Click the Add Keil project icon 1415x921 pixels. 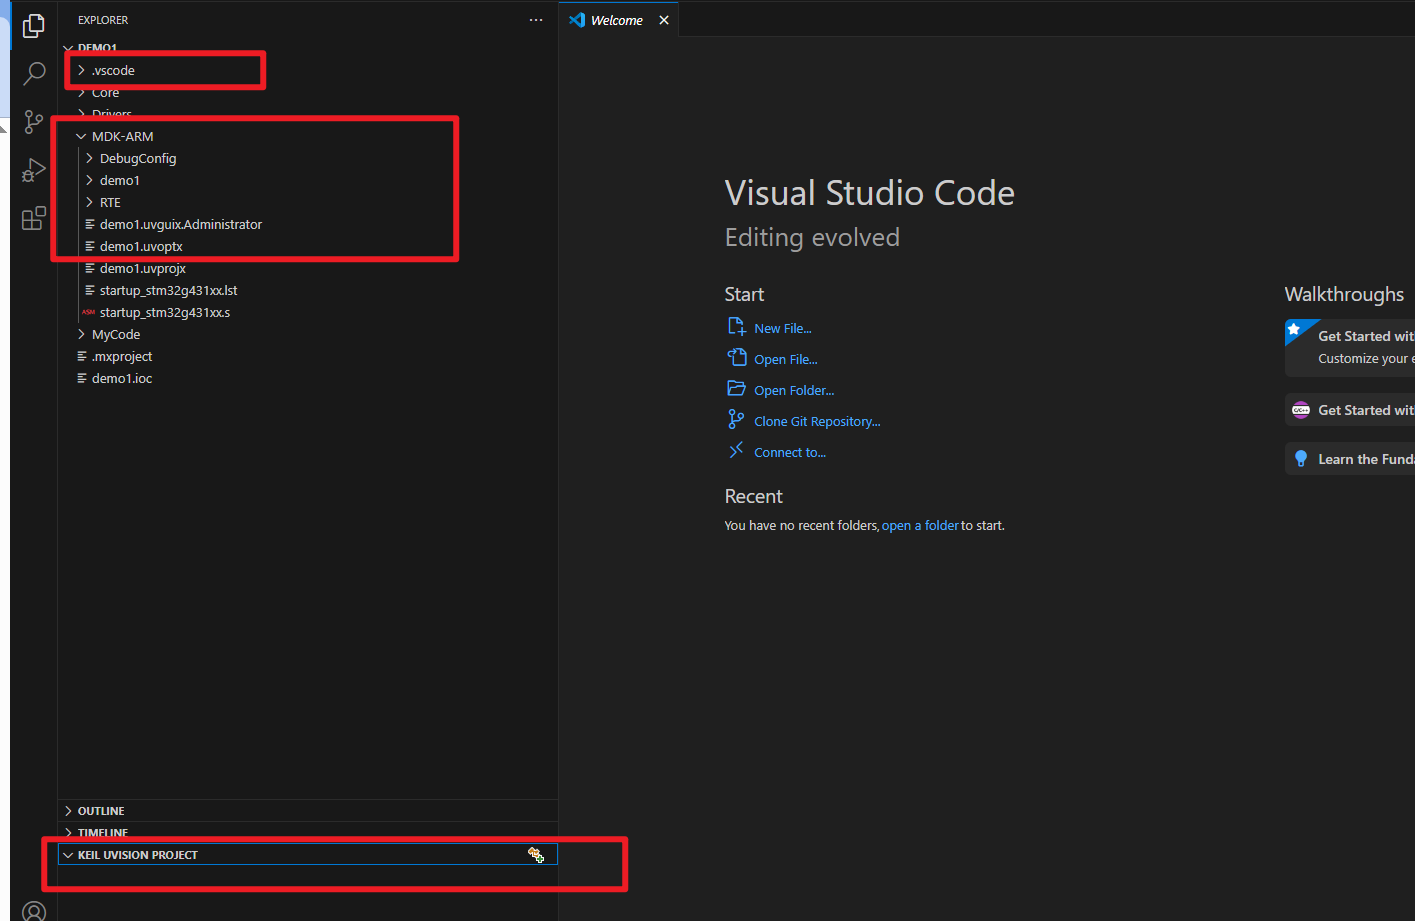pyautogui.click(x=536, y=855)
